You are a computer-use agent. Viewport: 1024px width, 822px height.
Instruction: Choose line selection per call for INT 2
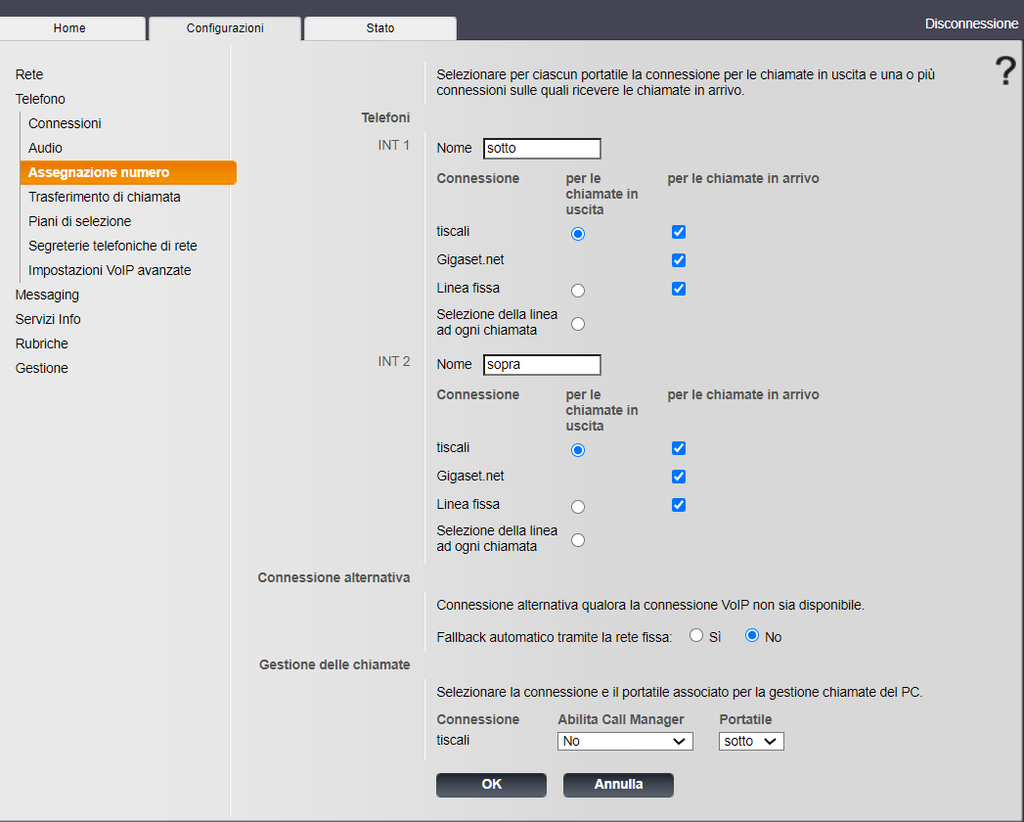[x=578, y=540]
